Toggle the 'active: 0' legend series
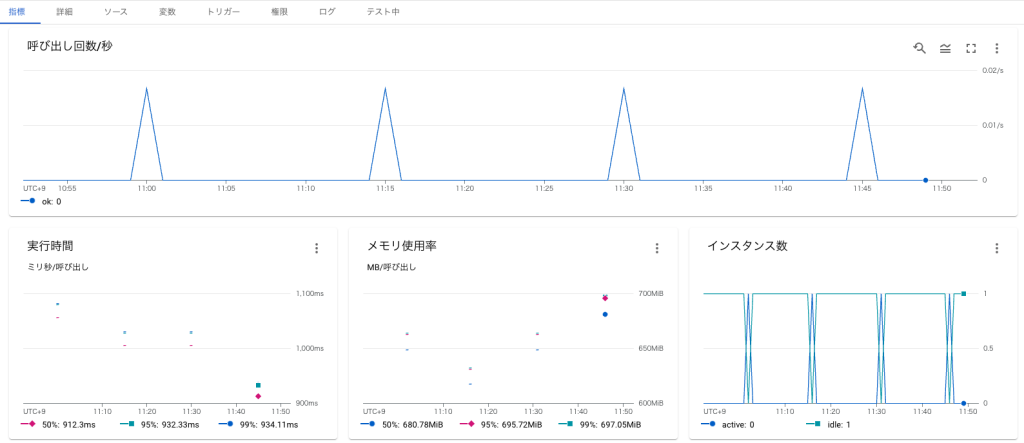Image resolution: width=1024 pixels, height=443 pixels. pyautogui.click(x=731, y=424)
